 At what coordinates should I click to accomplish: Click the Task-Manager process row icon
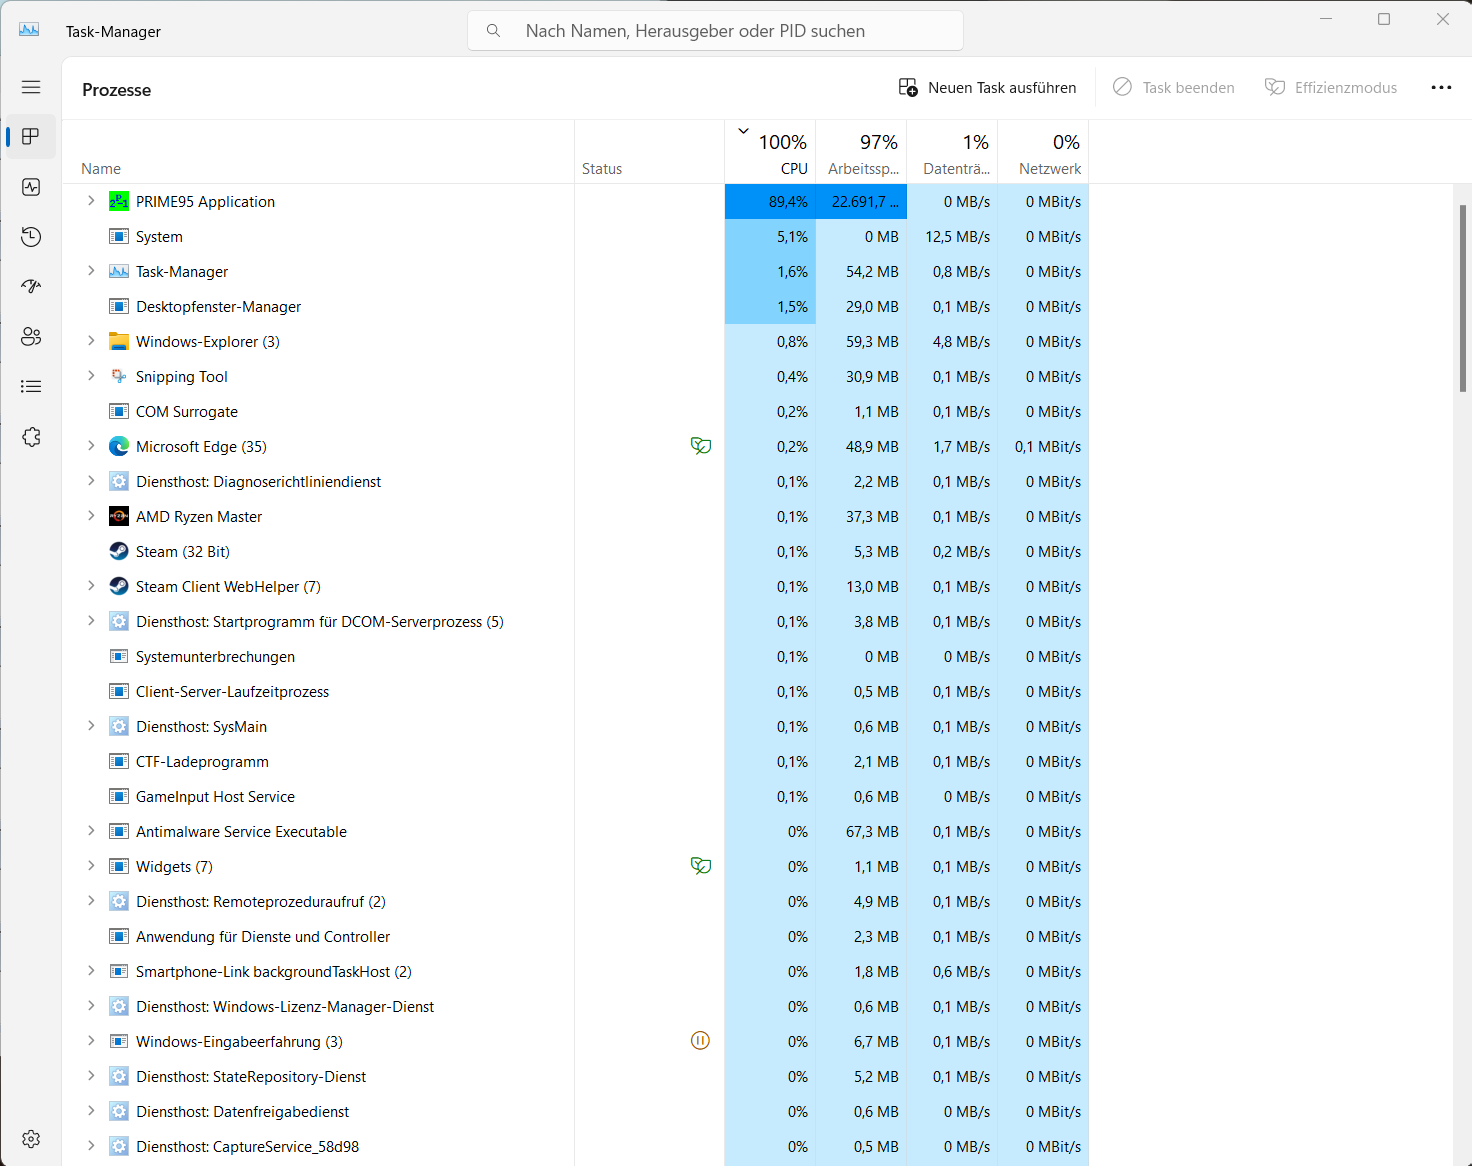point(119,271)
